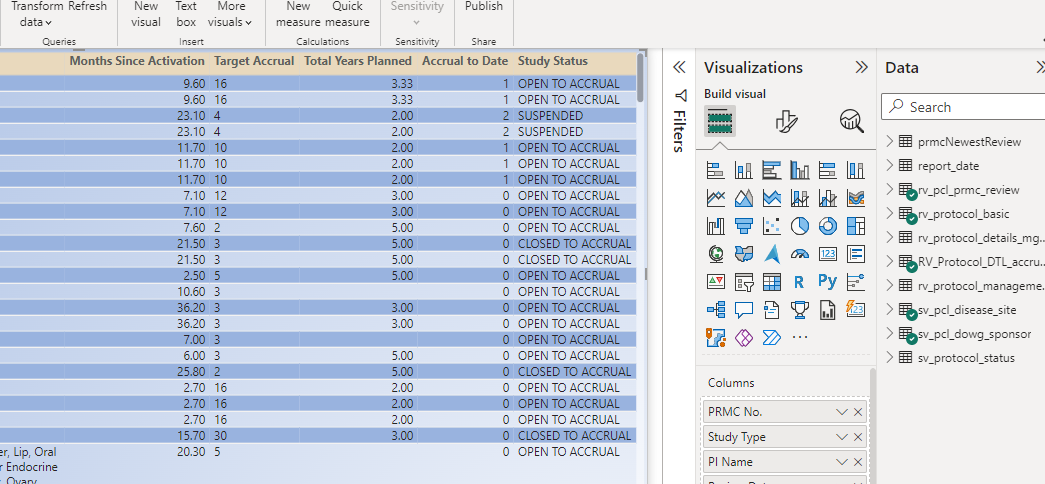Select the Python visual
The height and width of the screenshot is (484, 1045).
(828, 282)
